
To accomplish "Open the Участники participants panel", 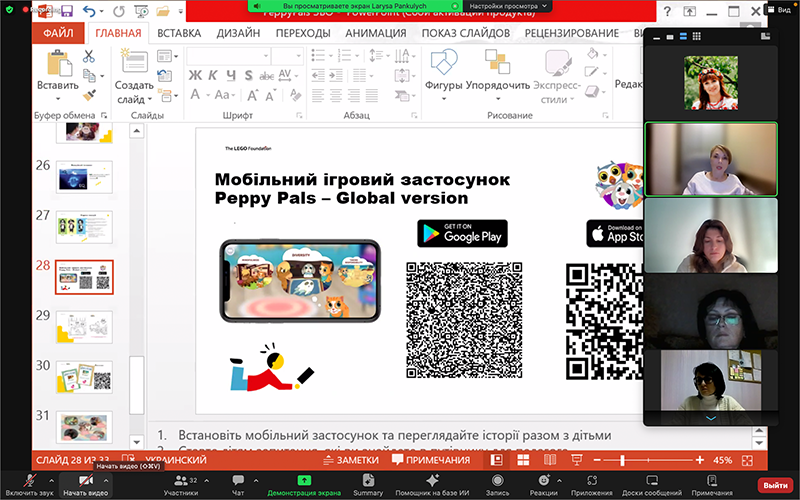I will (x=181, y=485).
